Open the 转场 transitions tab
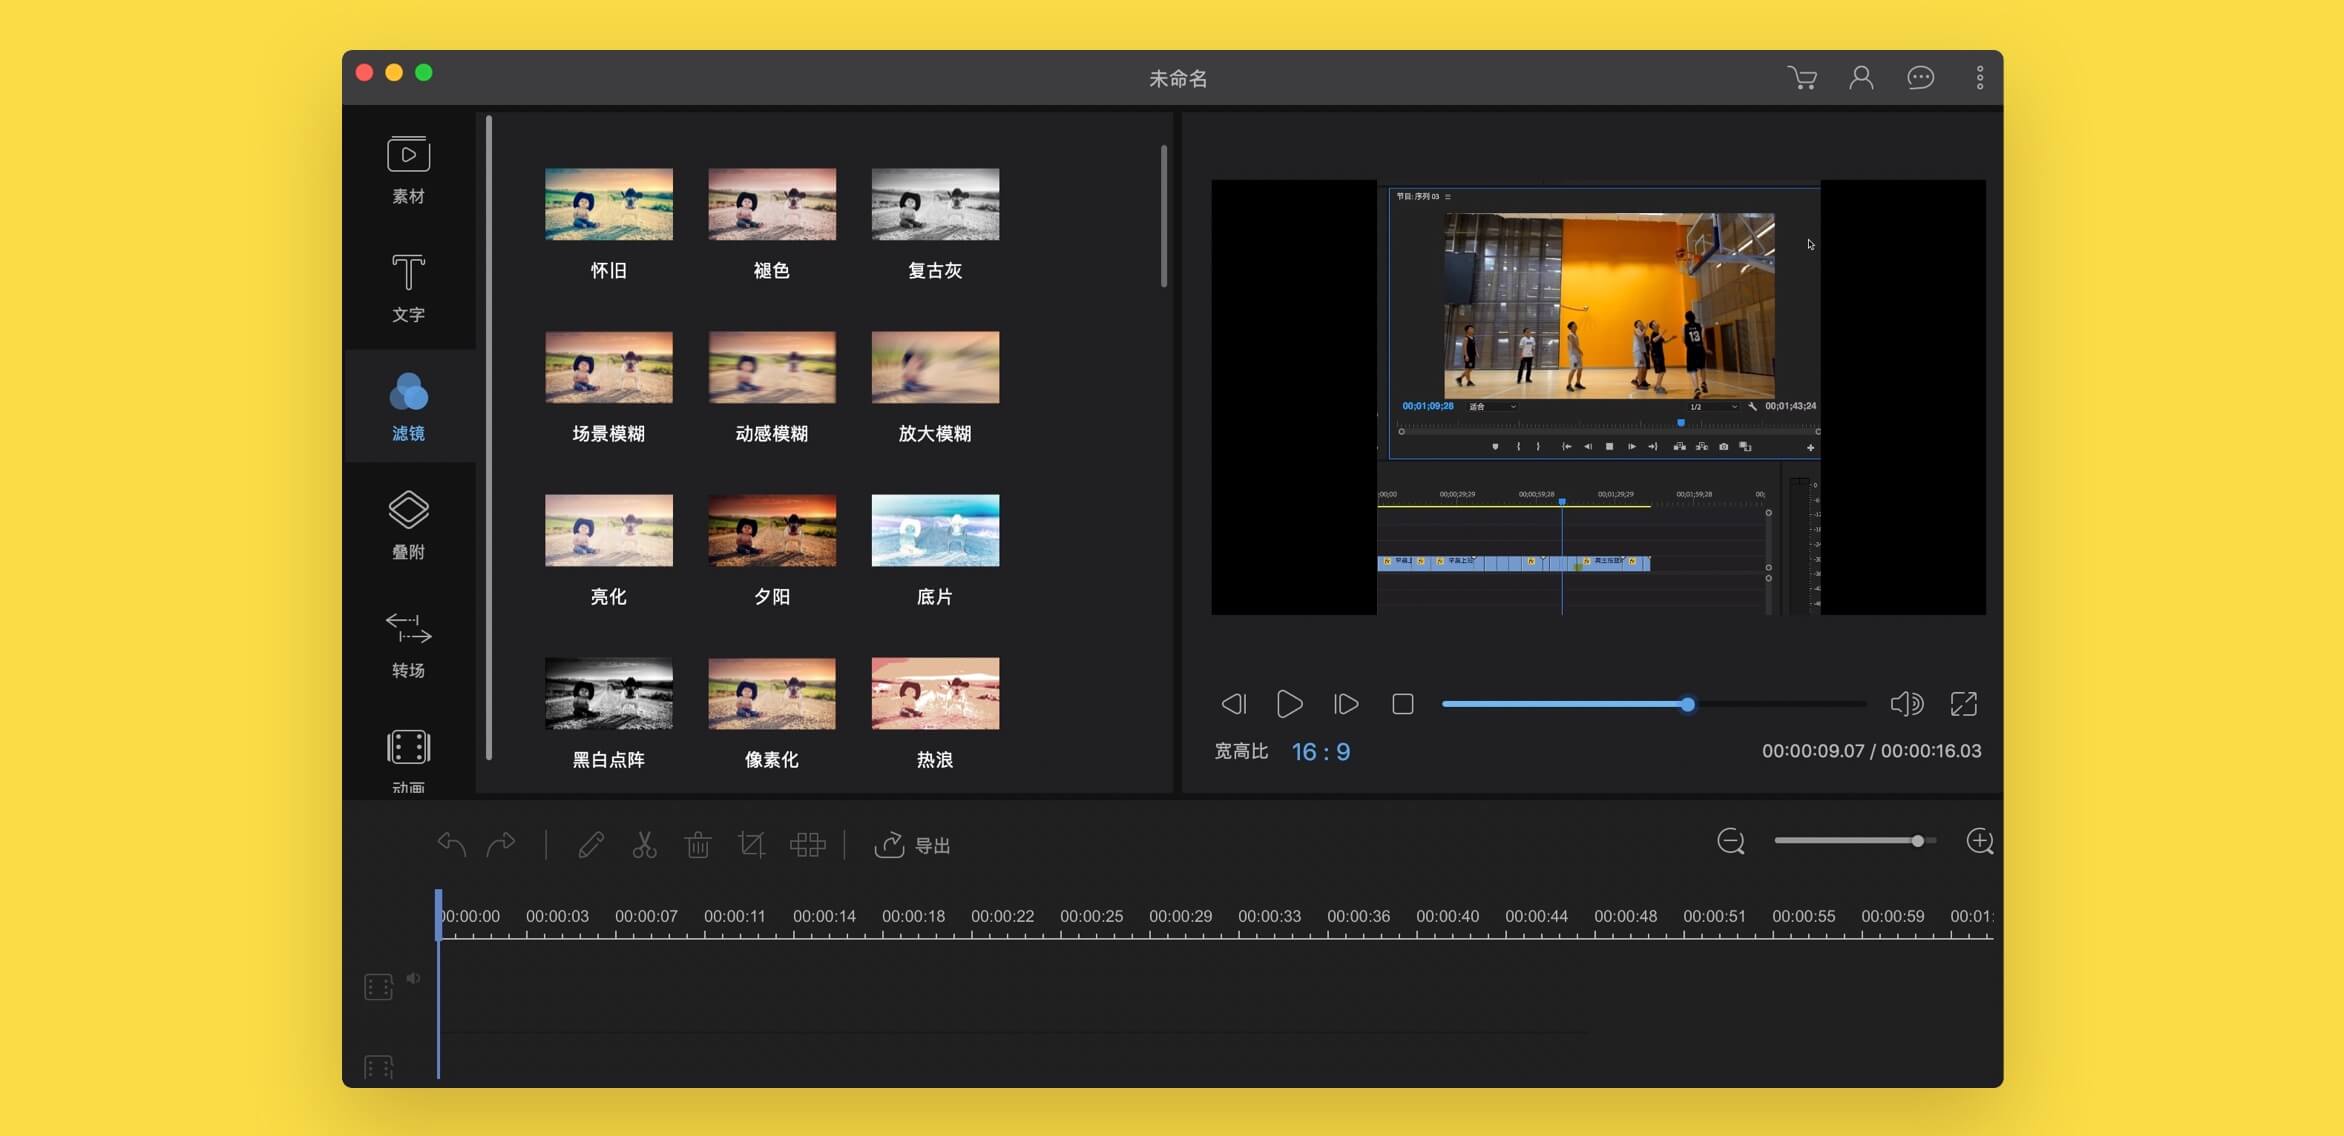Image resolution: width=2344 pixels, height=1136 pixels. coord(408,644)
